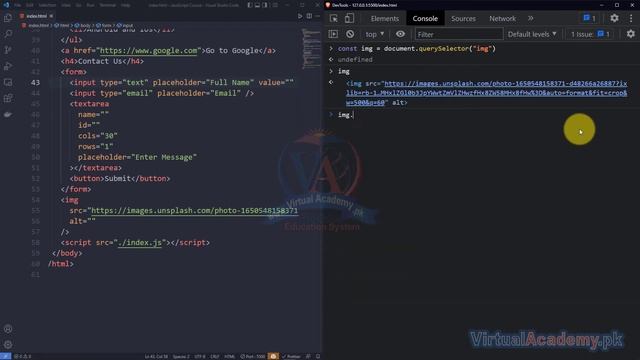Click the body breadcrumb segment

tap(83, 25)
